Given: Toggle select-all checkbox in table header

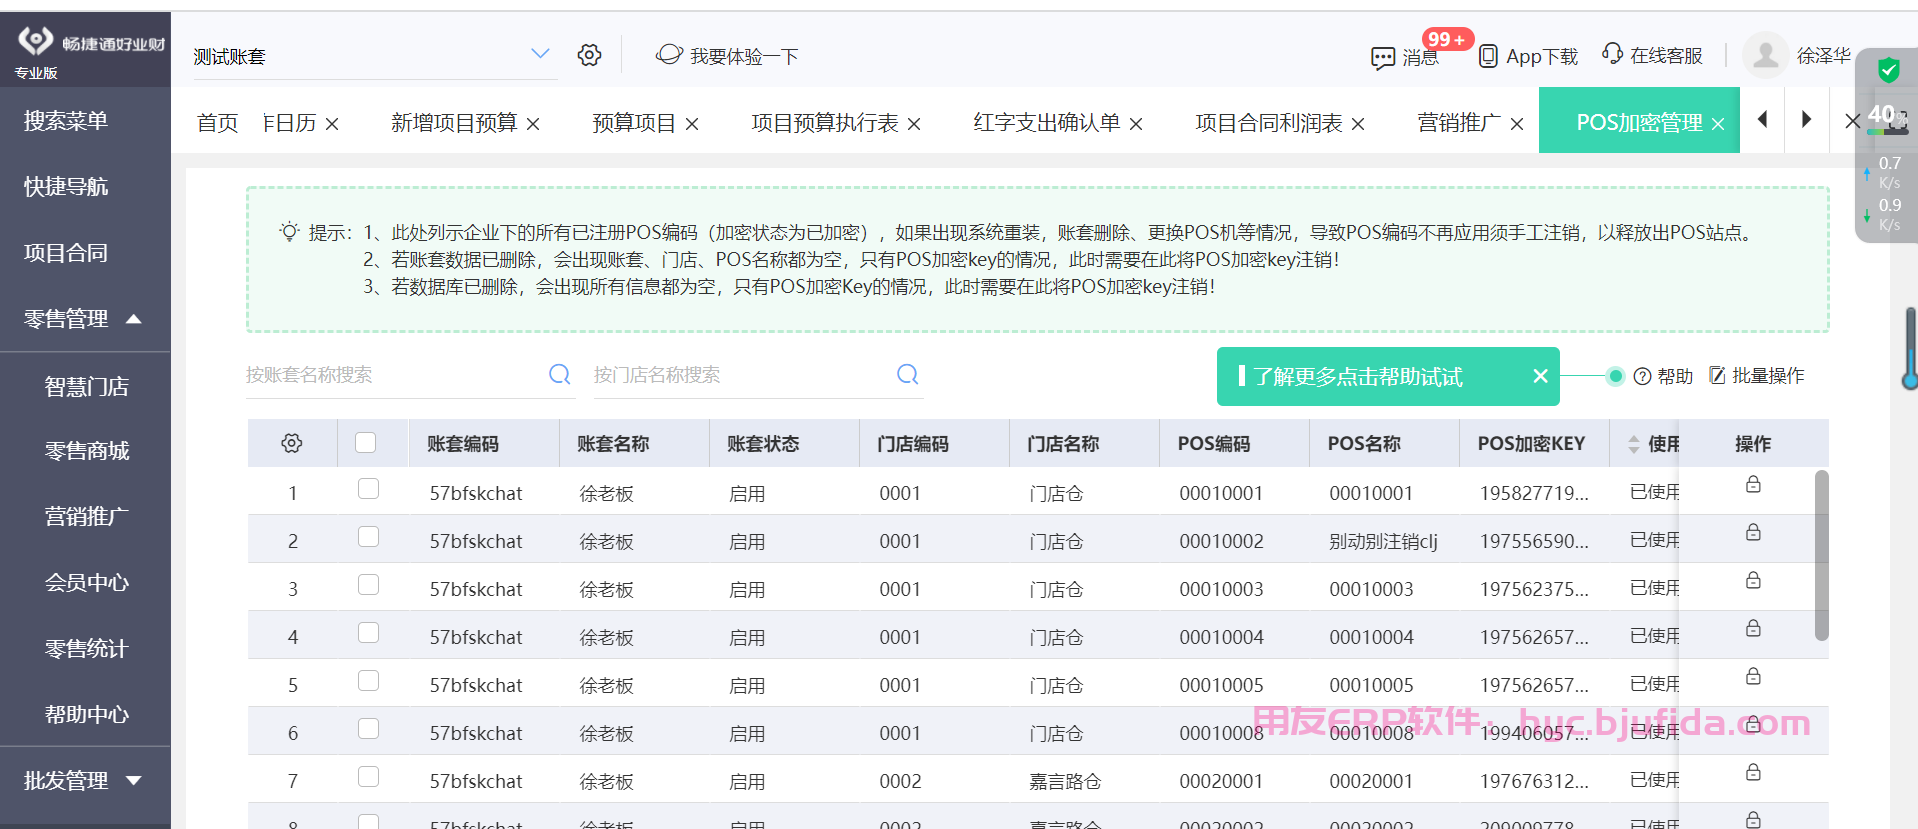Looking at the screenshot, I should point(366,443).
